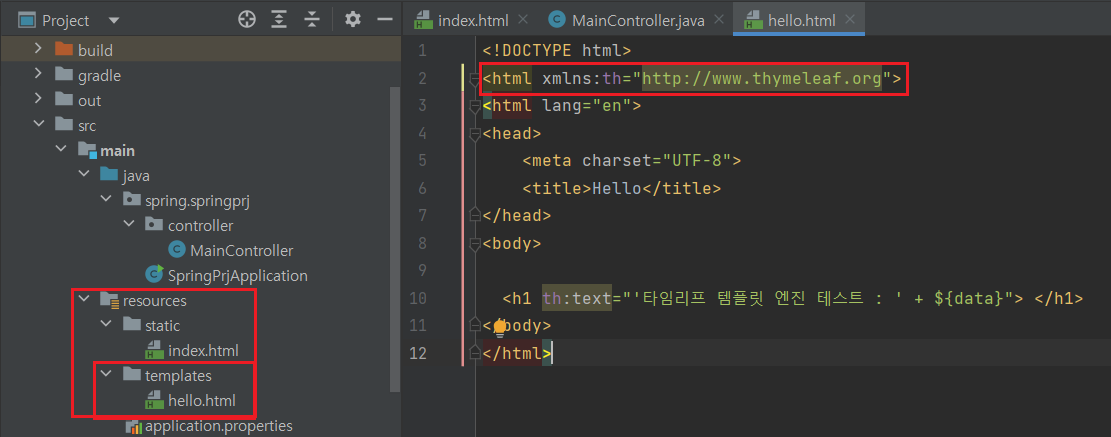Expand the out folder
Viewport: 1111px width, 437px height.
tap(38, 100)
